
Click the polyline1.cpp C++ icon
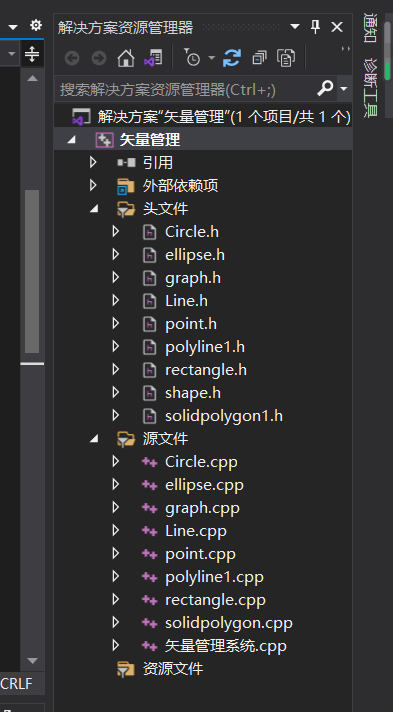149,577
